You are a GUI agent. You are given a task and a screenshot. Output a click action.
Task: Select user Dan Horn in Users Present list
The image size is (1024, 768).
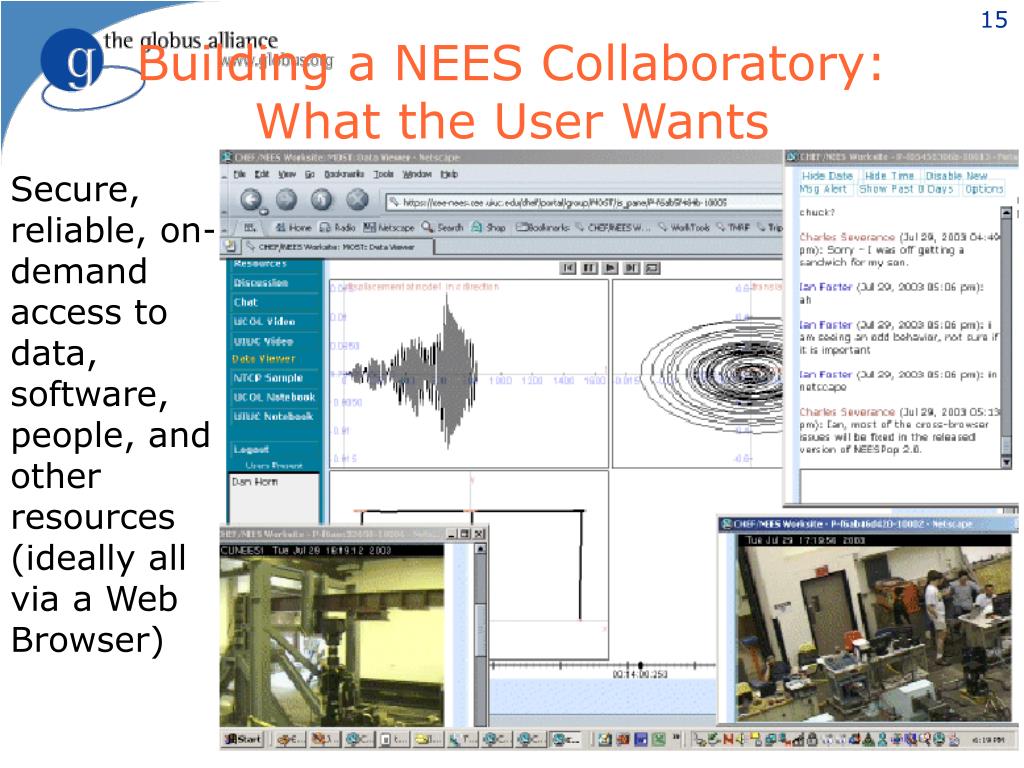point(255,482)
